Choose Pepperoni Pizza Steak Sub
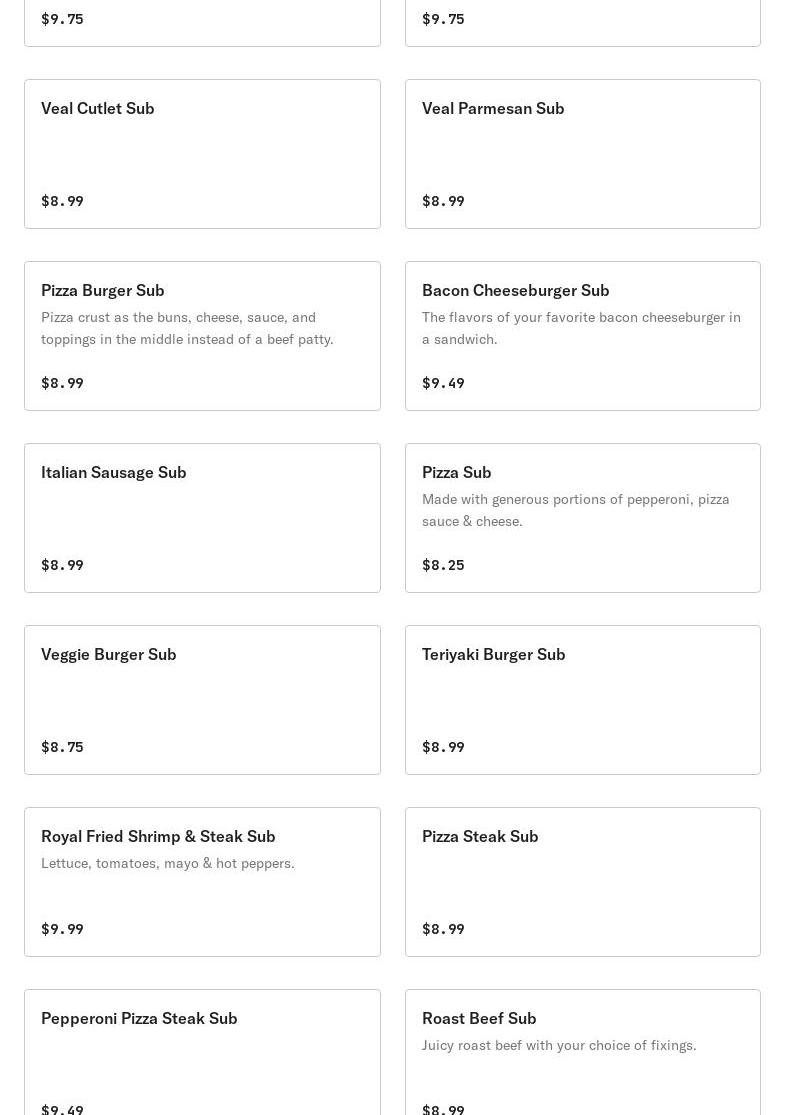785x1115 pixels. (x=202, y=1052)
